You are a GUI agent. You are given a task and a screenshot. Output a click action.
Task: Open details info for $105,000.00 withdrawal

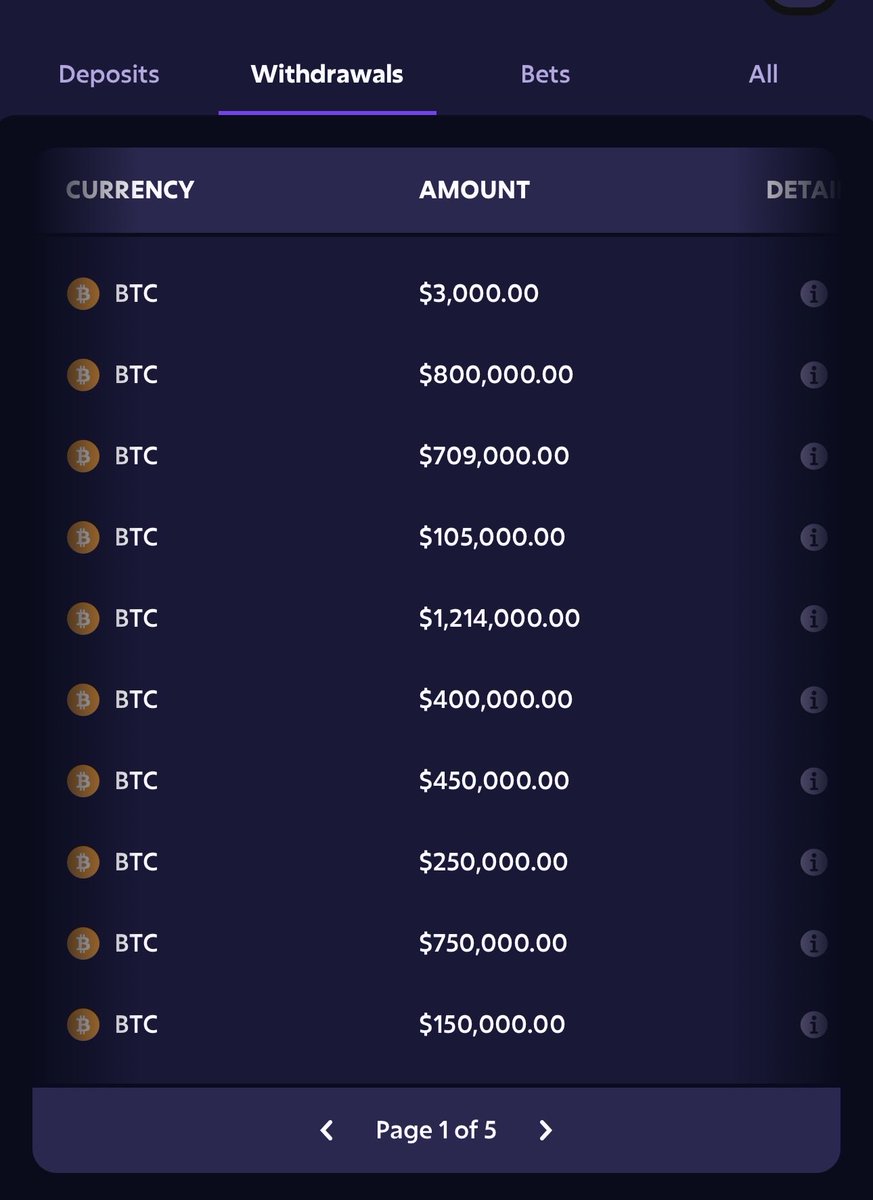pos(814,537)
